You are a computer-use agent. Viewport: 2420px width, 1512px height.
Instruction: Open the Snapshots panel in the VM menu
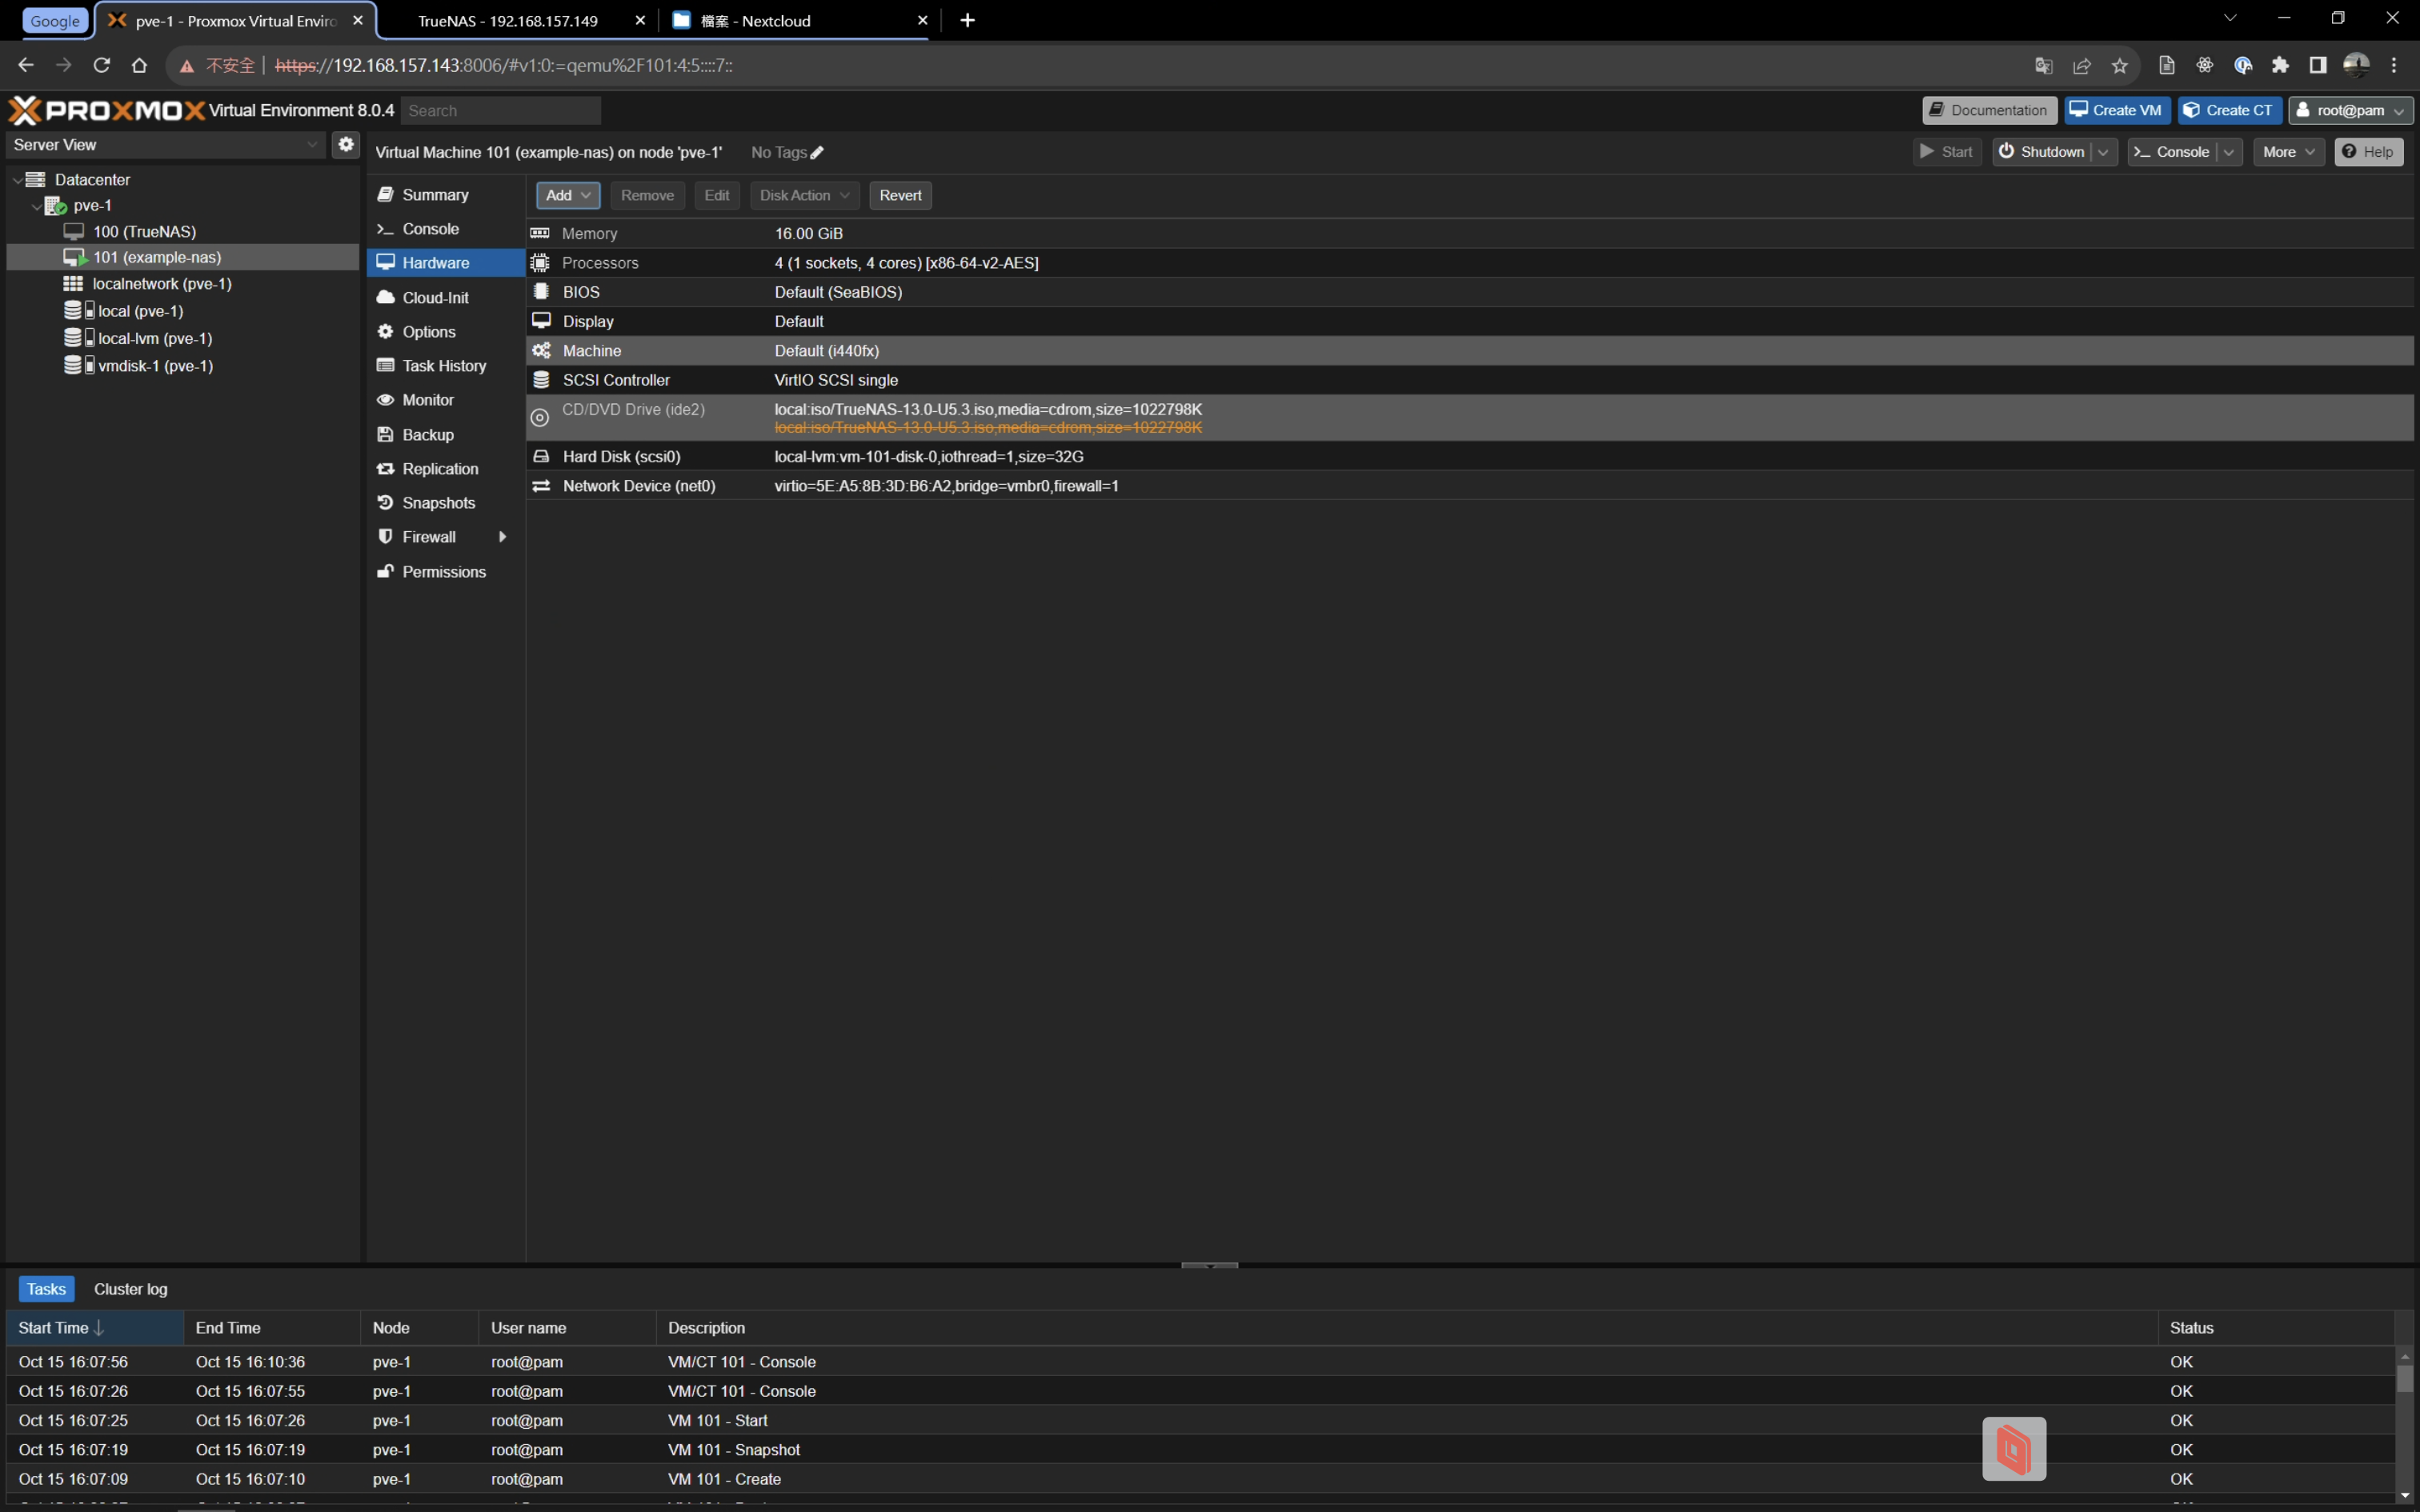438,503
